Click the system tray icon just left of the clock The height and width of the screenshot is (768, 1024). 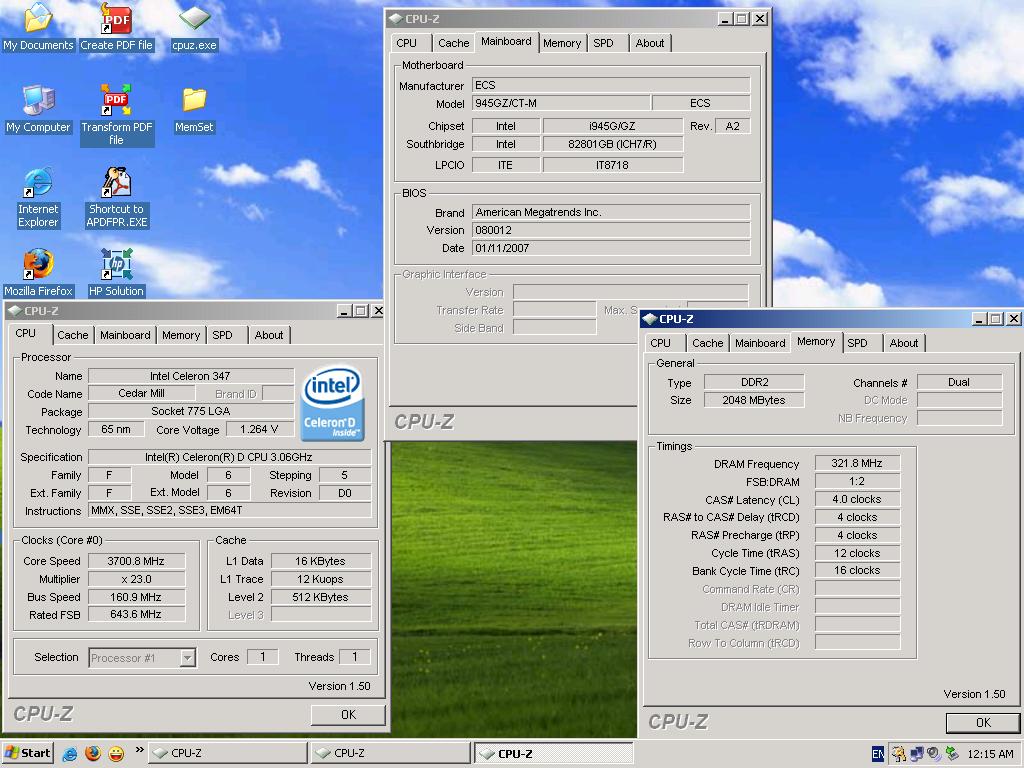[x=952, y=754]
